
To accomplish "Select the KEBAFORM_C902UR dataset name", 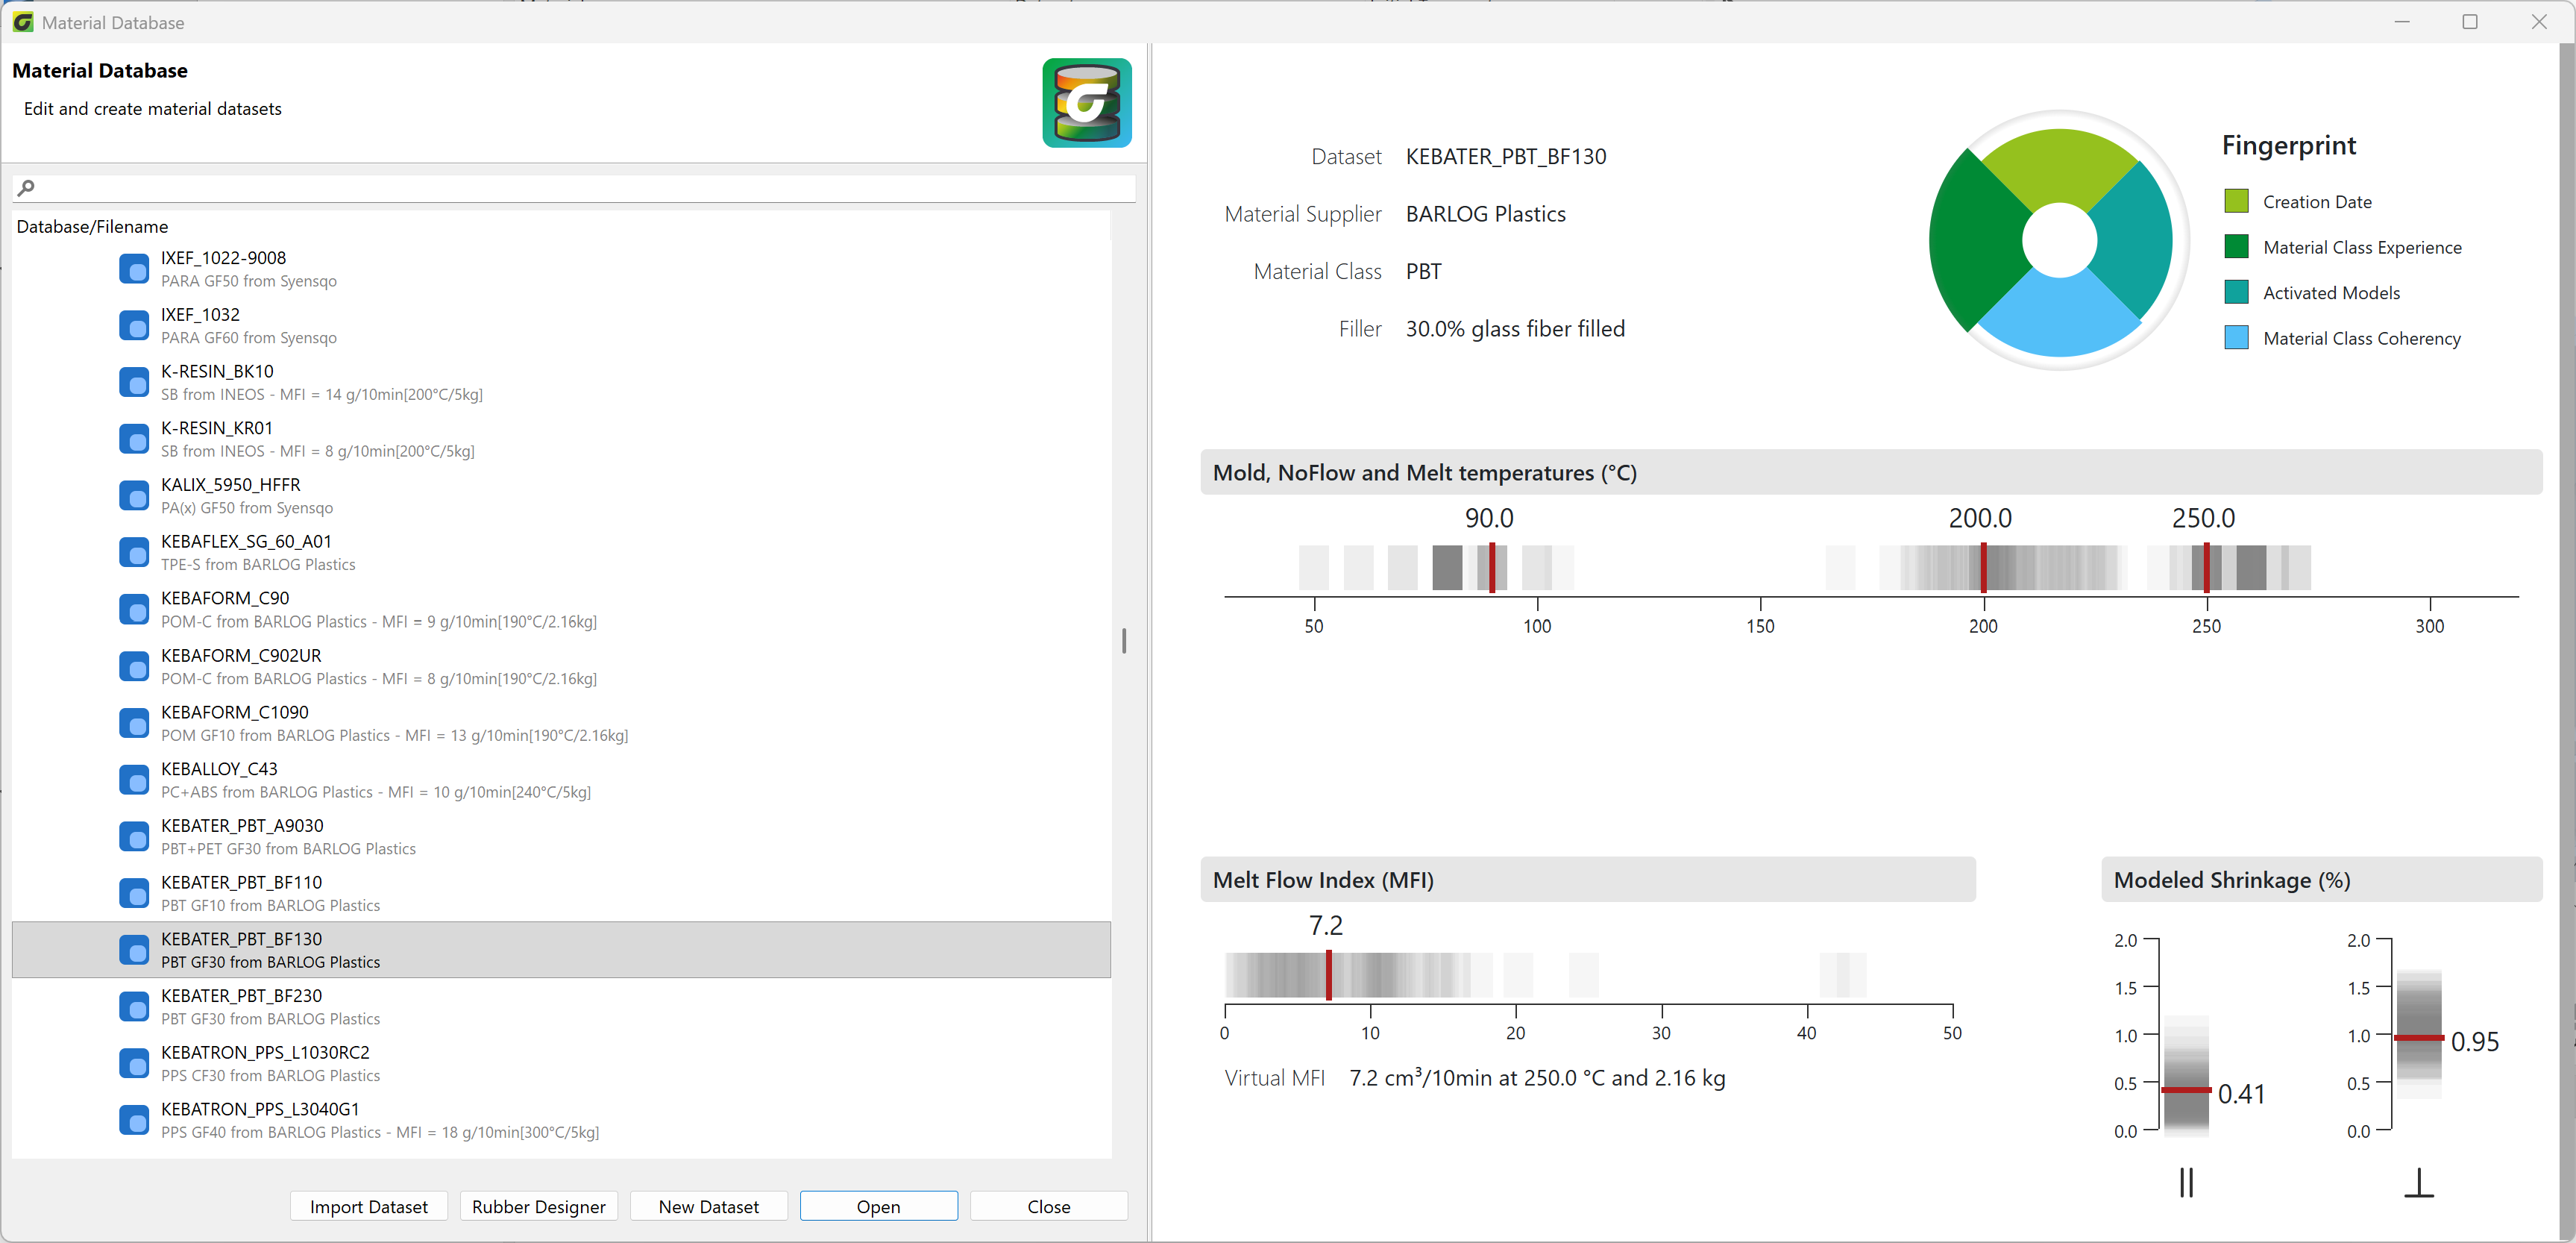I will (241, 656).
